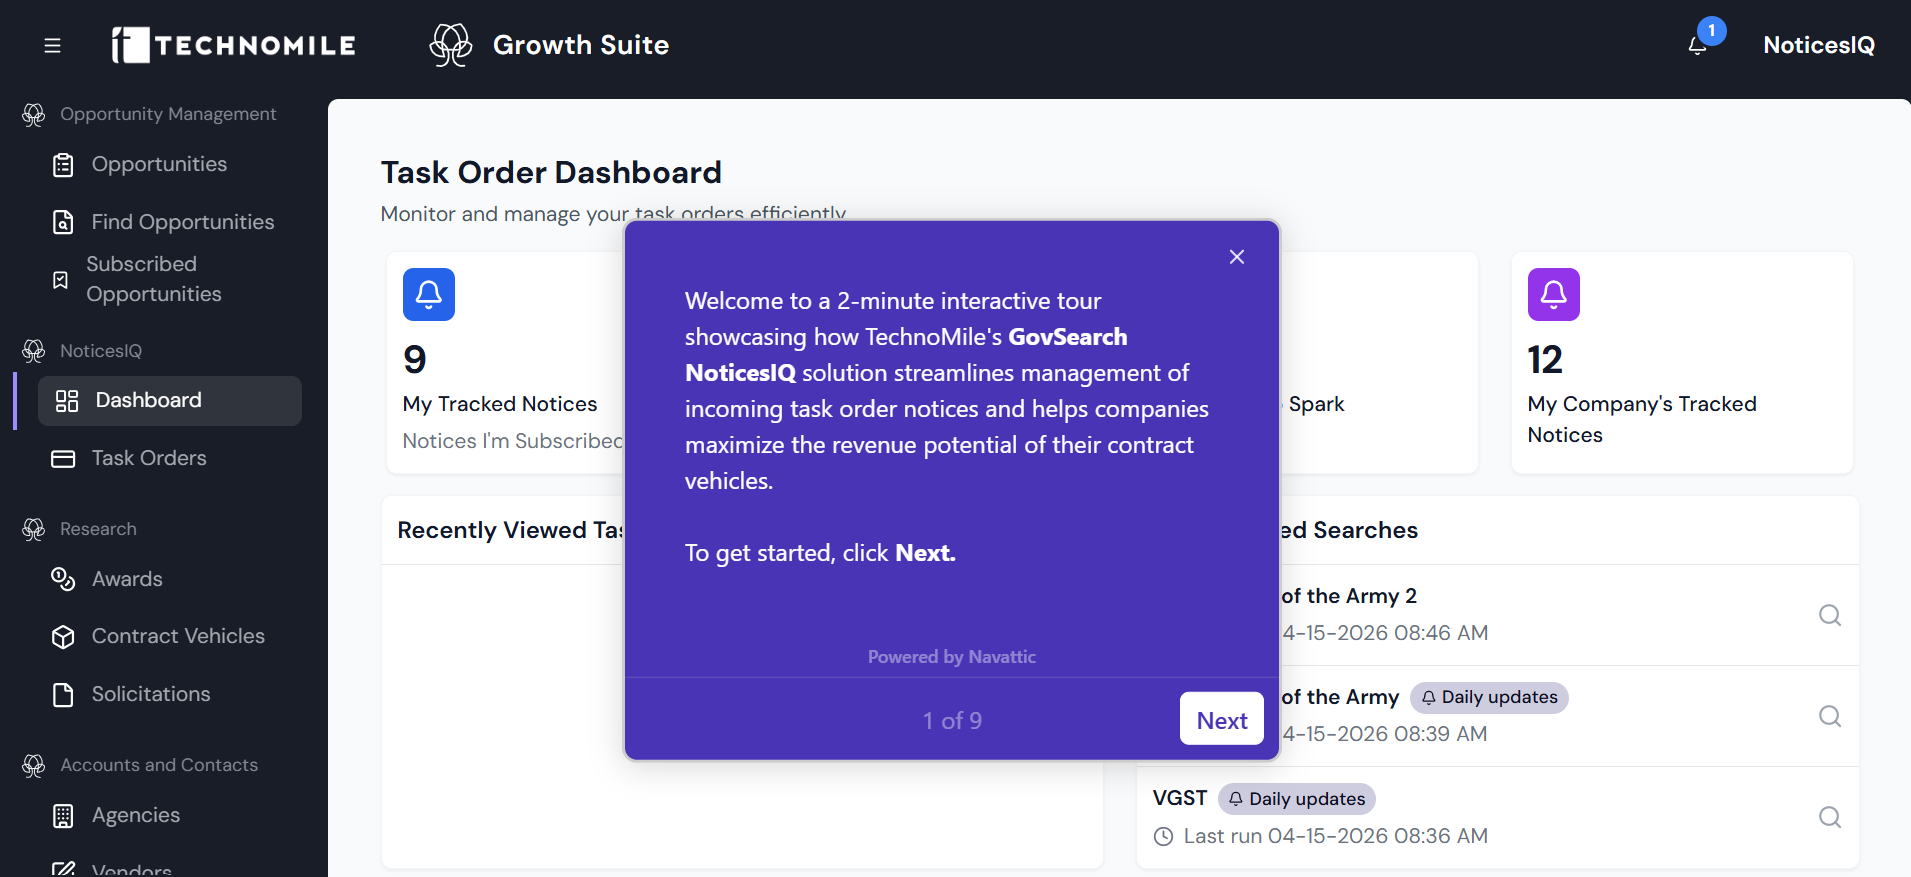Viewport: 1911px width, 877px height.
Task: Click the Solicitations document icon
Action: (x=63, y=695)
